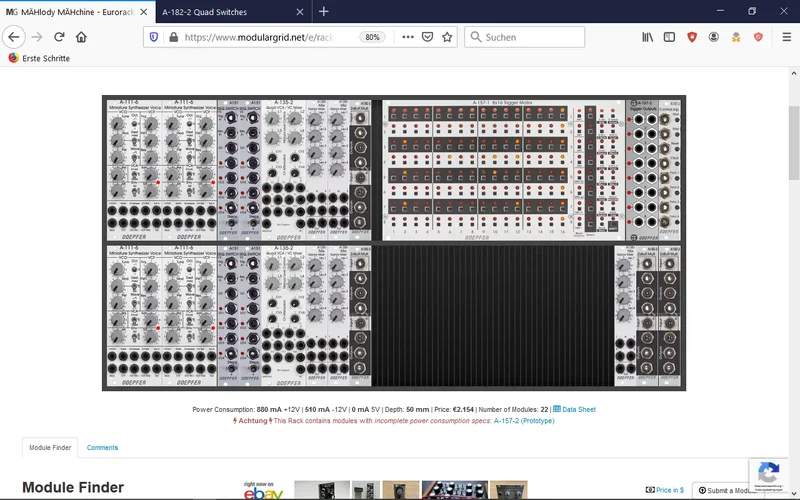Viewport: 800px width, 500px height.
Task: Click the eBay logo
Action: pos(263,491)
